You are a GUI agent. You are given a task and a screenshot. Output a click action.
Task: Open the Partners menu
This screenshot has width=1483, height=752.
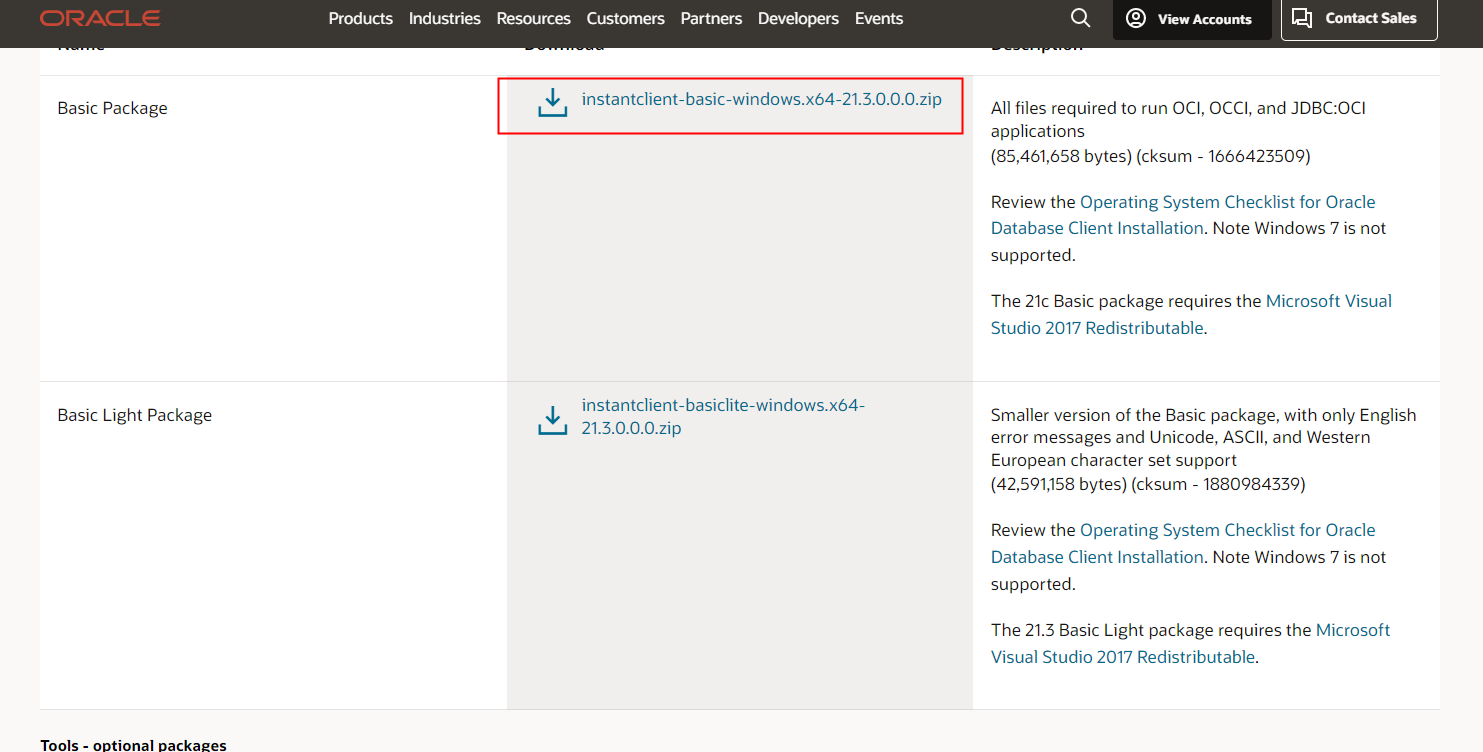tap(711, 18)
